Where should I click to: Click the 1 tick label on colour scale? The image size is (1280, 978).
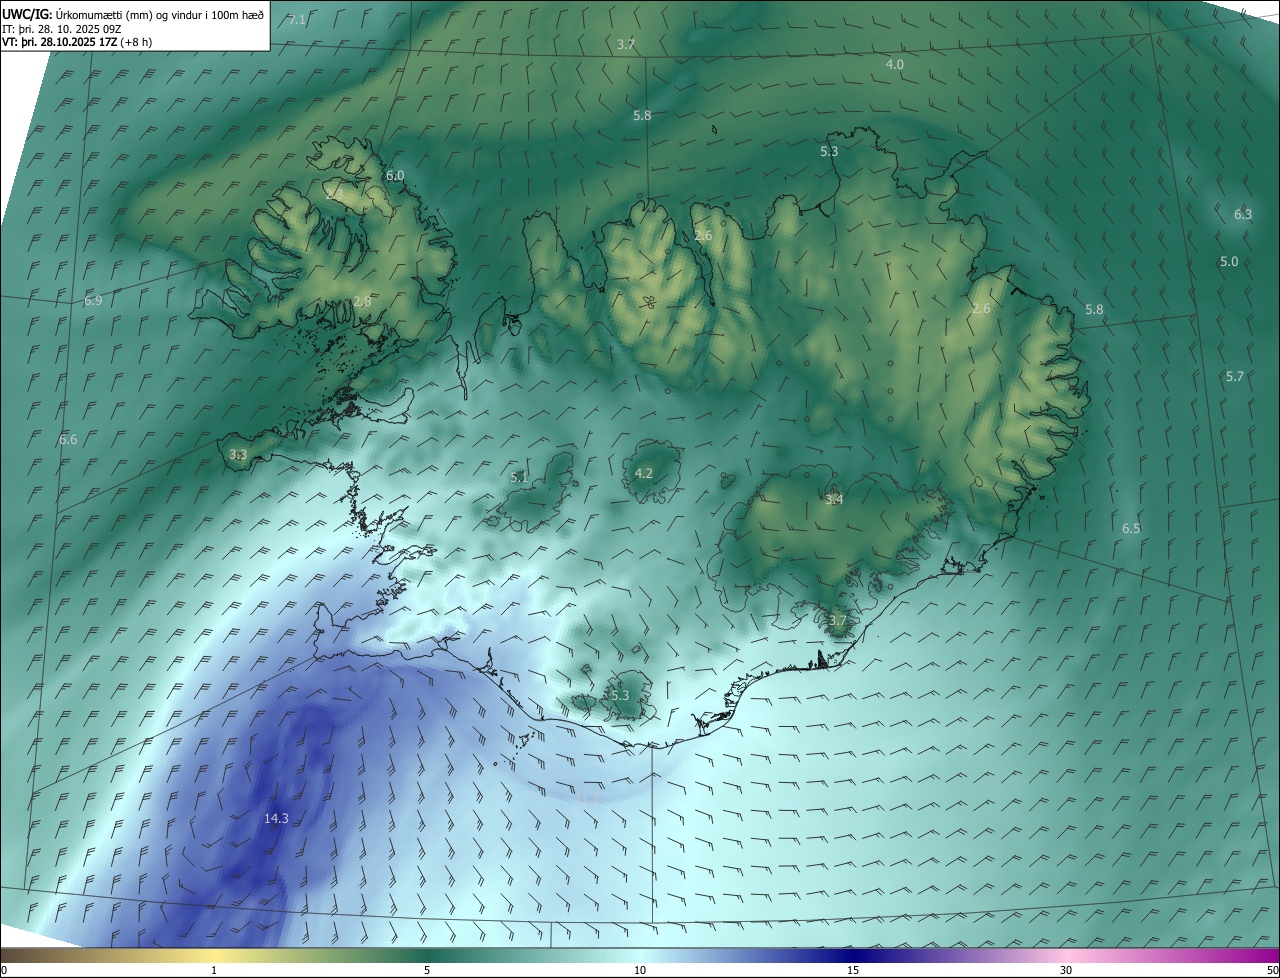[x=215, y=970]
